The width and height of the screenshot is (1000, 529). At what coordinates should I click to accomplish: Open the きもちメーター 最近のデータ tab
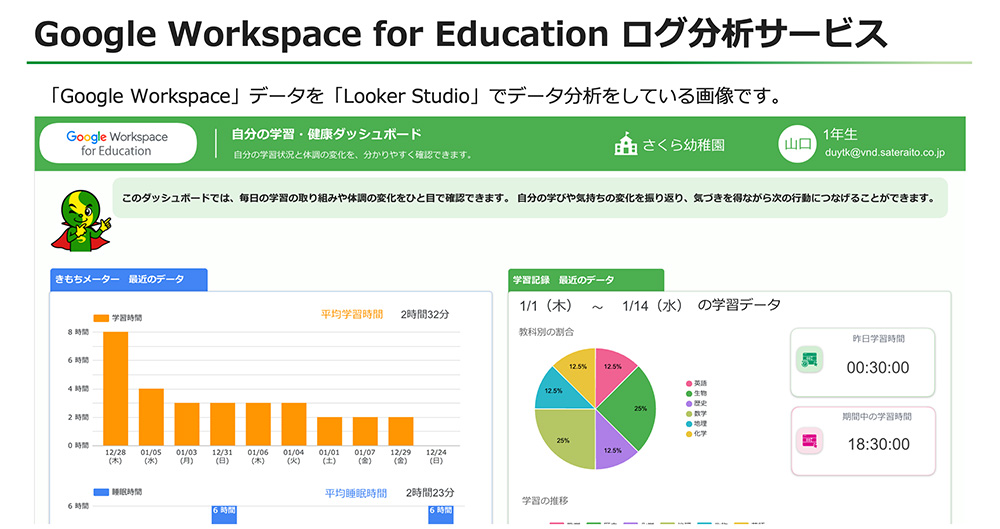click(128, 280)
